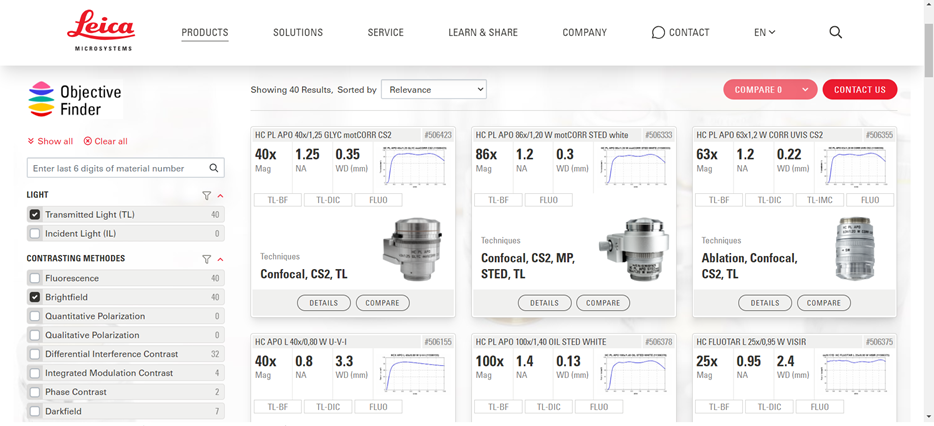934x426 pixels.
Task: Click the Show all double-chevron link
Action: [50, 141]
